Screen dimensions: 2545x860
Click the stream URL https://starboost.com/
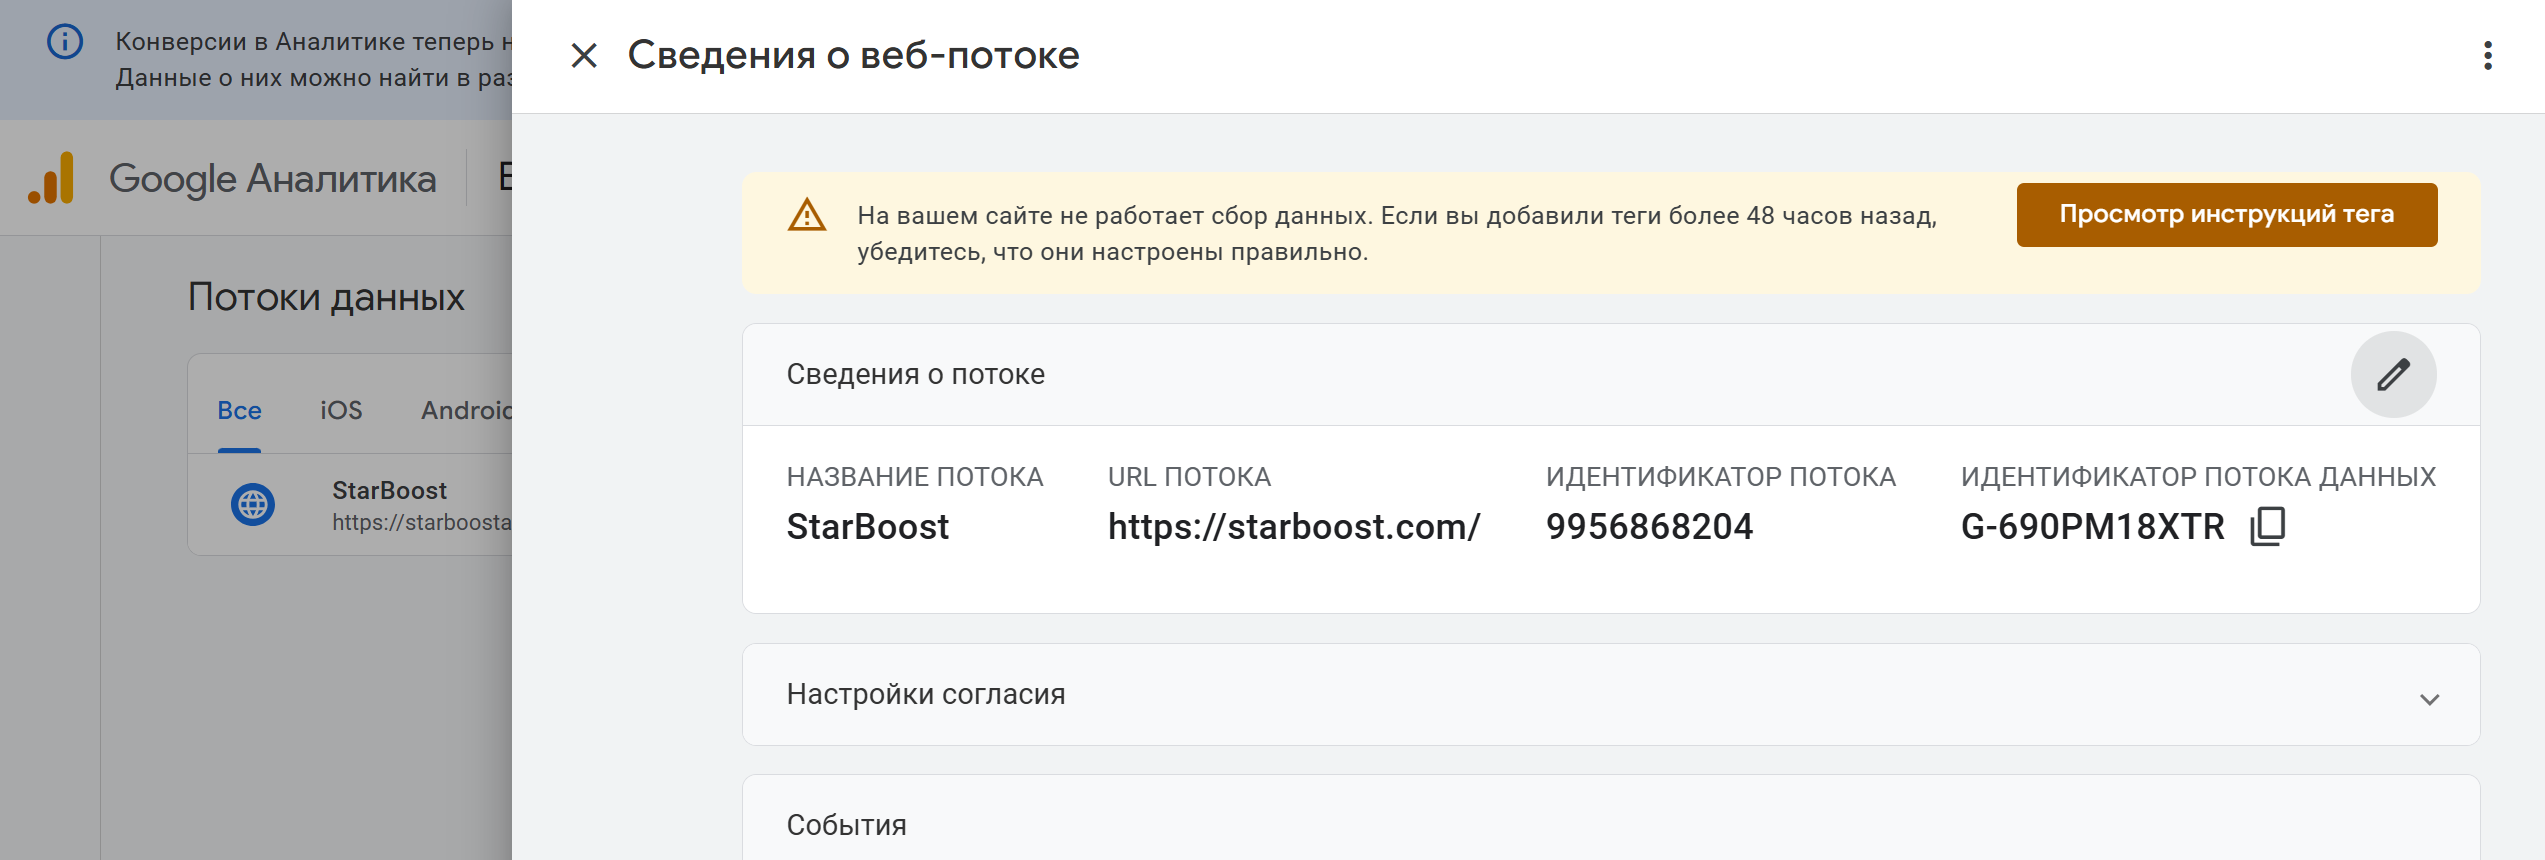(1293, 527)
